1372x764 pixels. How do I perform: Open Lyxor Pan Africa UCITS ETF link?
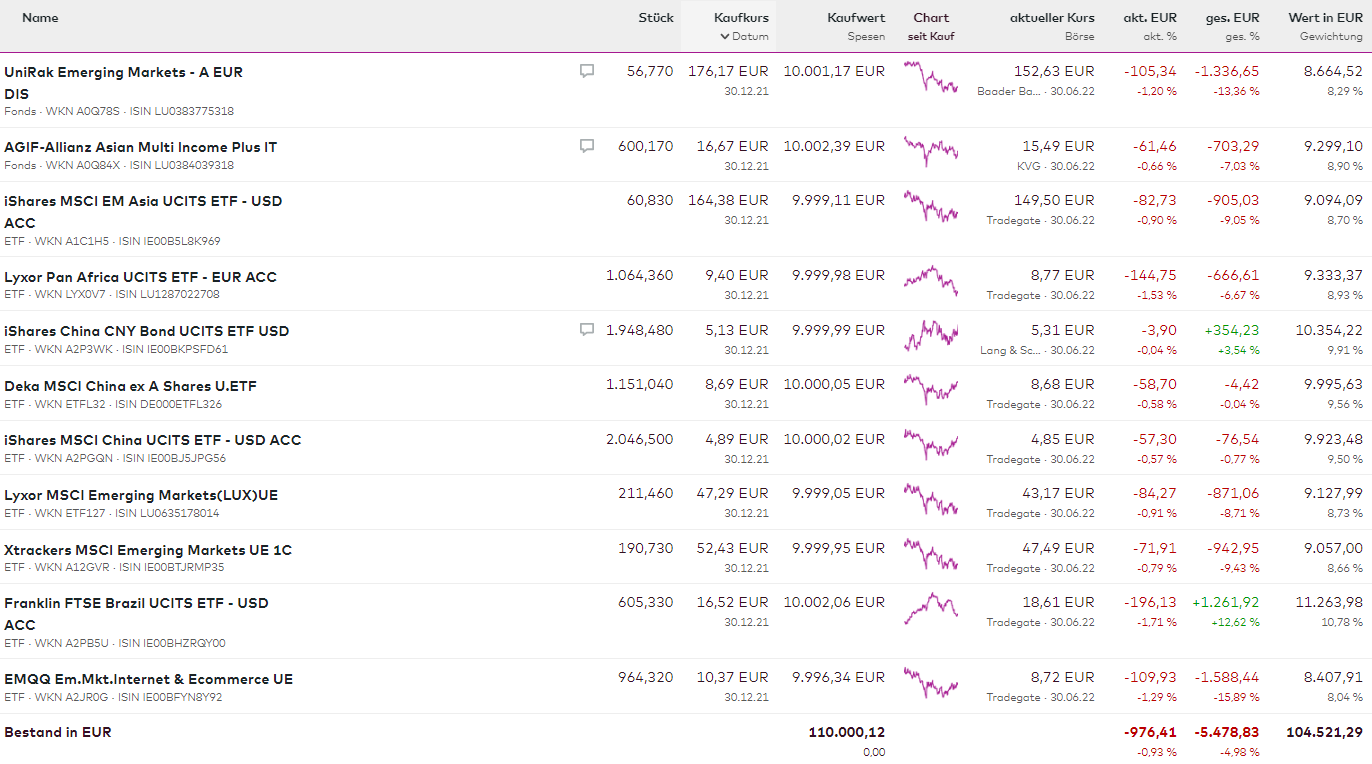140,277
